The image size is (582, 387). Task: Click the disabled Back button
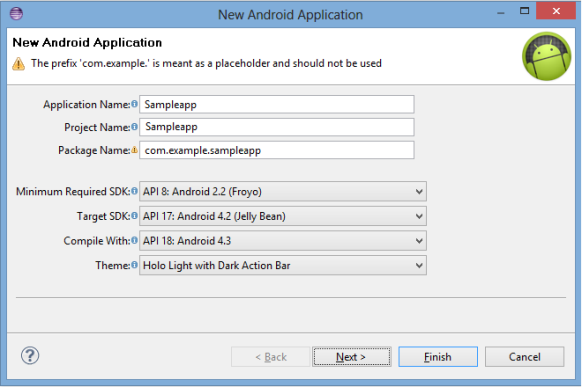pos(271,357)
